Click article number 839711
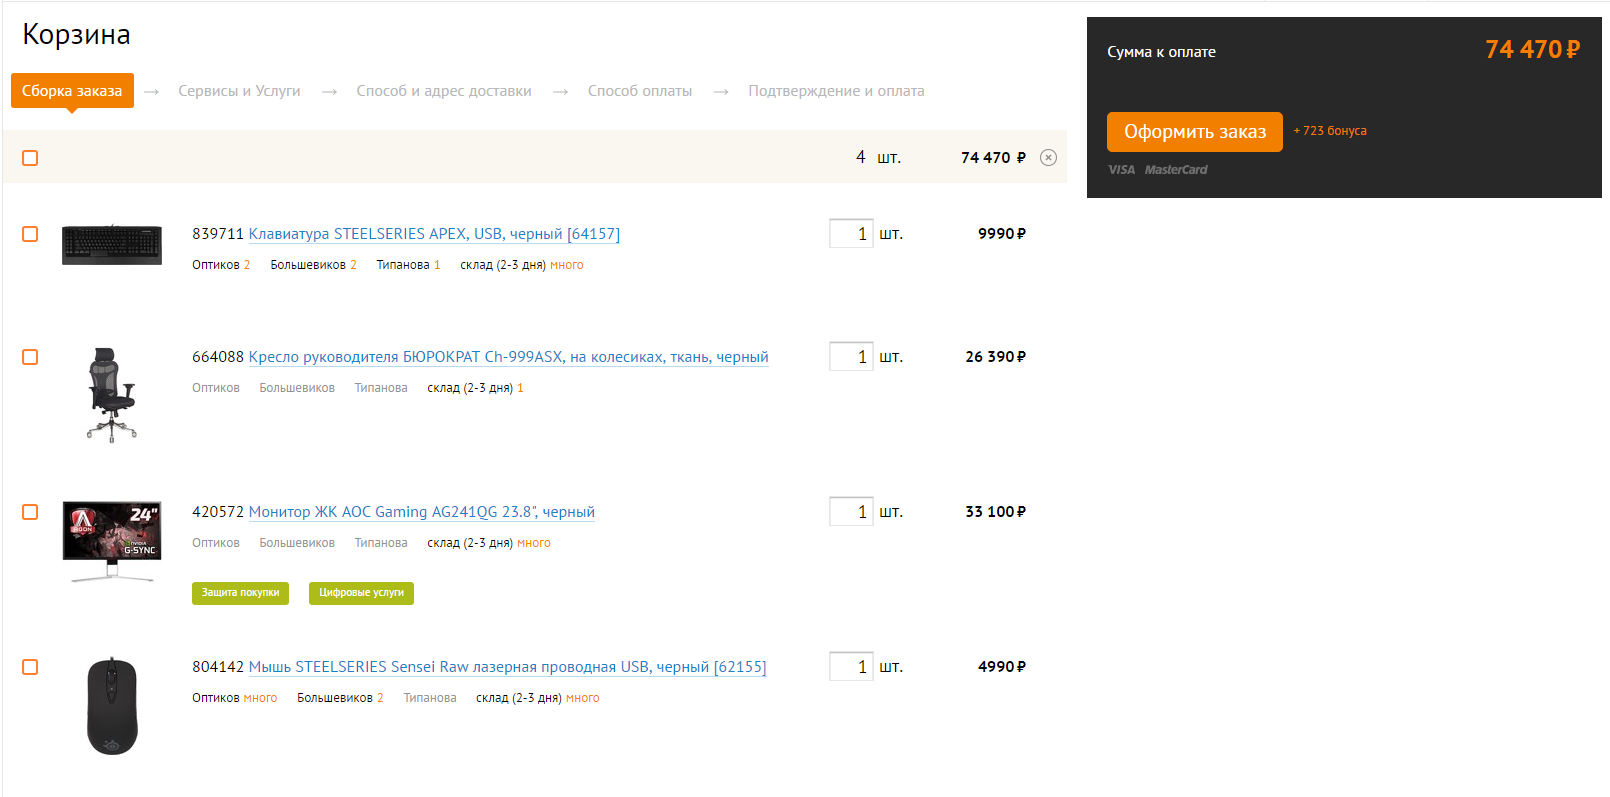Image resolution: width=1610 pixels, height=797 pixels. (218, 234)
